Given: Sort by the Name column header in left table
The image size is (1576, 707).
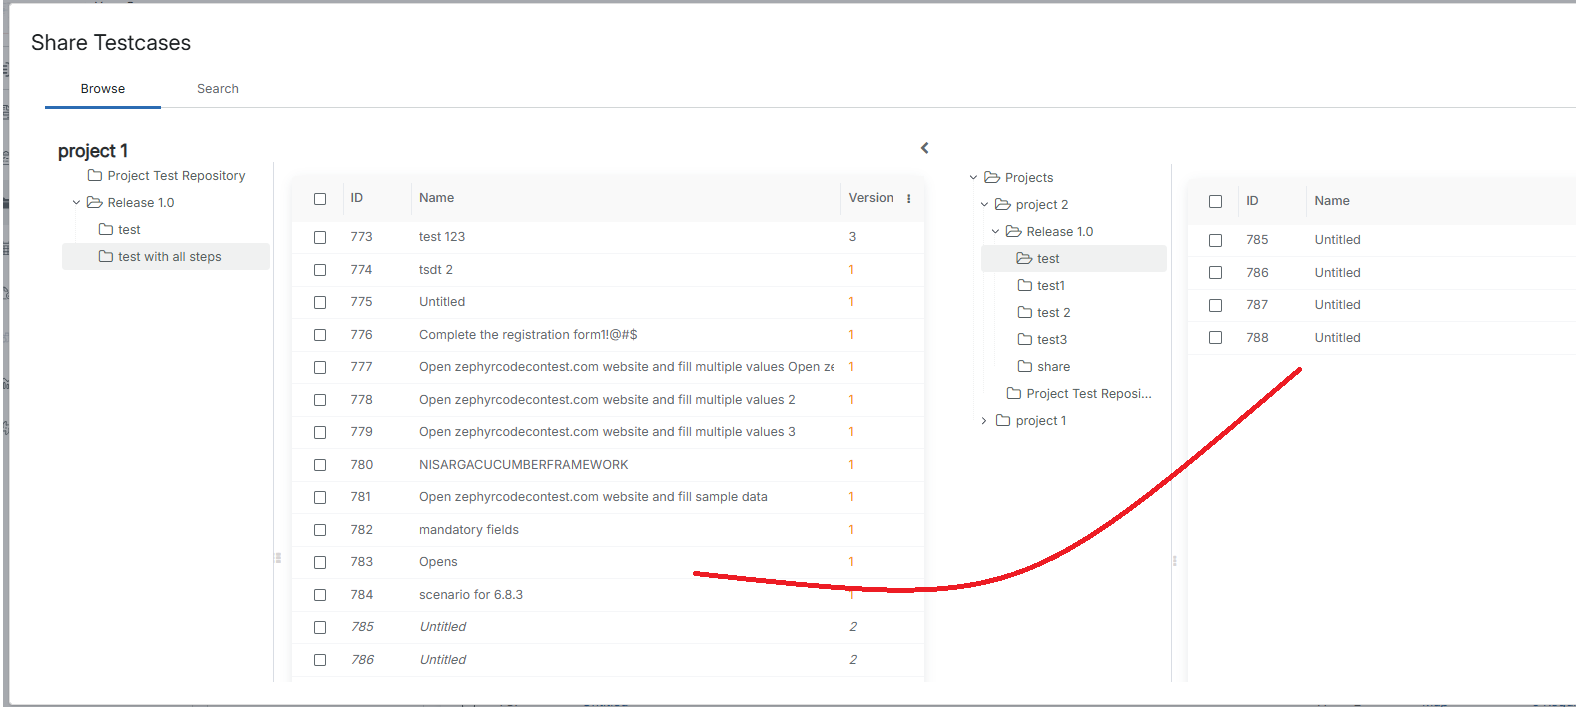Looking at the screenshot, I should (436, 198).
